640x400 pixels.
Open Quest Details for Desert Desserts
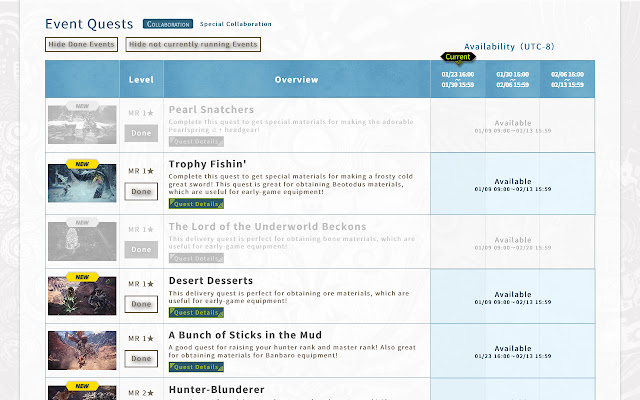(x=196, y=313)
